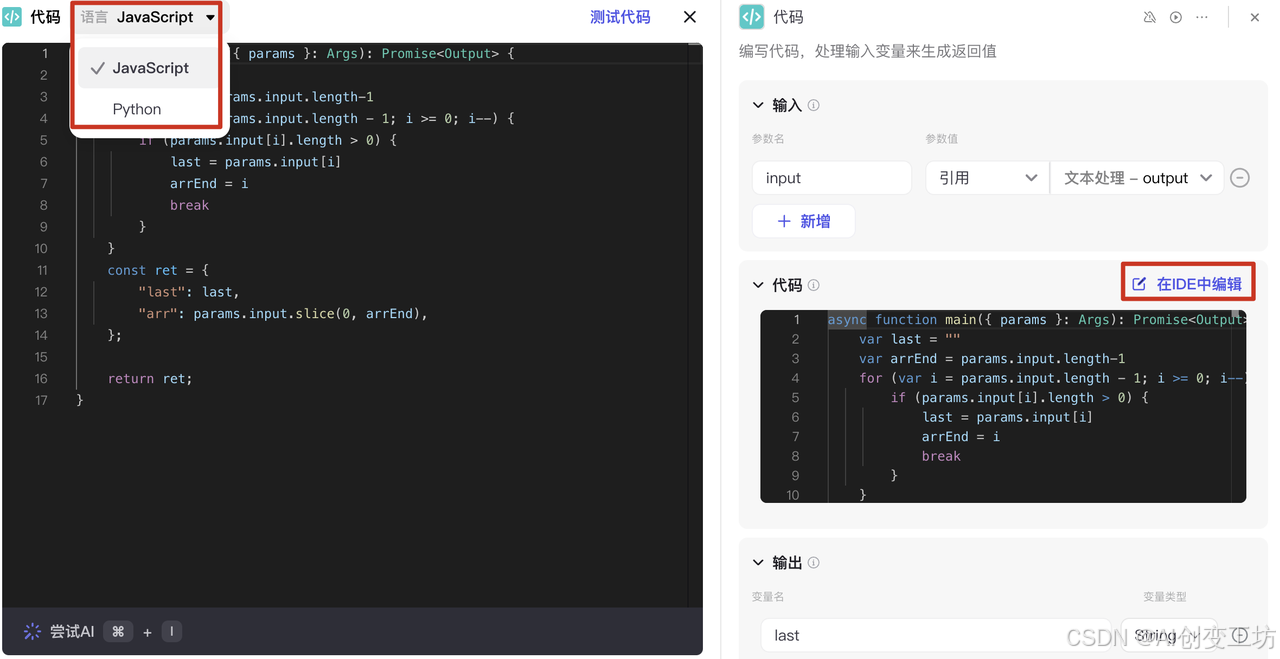
Task: Click the ⌘ shortcut key badge
Action: pyautogui.click(x=118, y=631)
